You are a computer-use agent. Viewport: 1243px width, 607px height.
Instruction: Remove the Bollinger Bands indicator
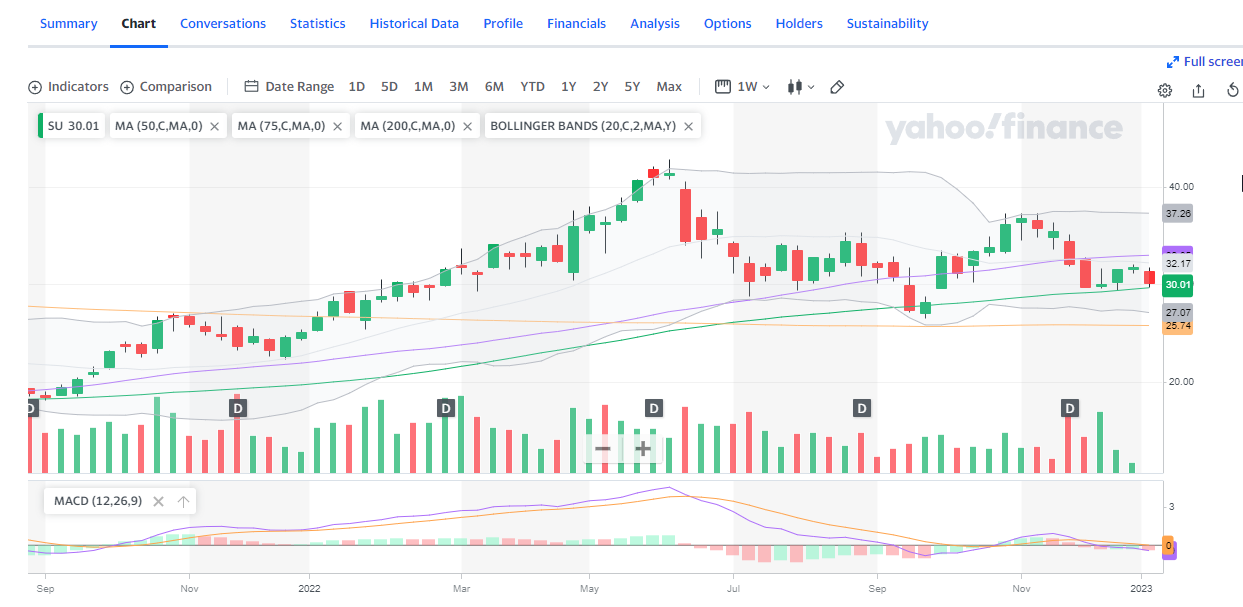pyautogui.click(x=687, y=127)
